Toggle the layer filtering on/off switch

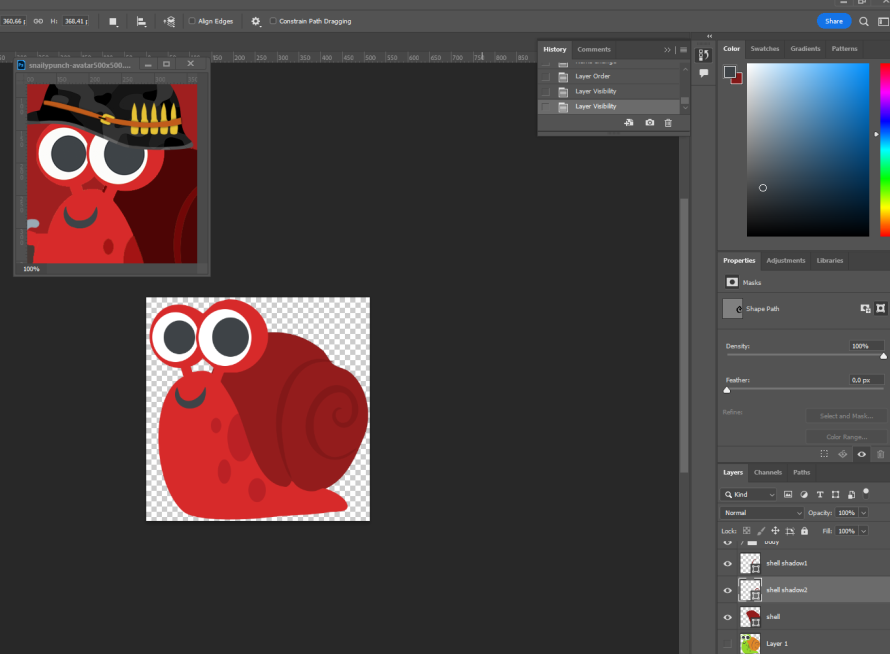[x=866, y=493]
